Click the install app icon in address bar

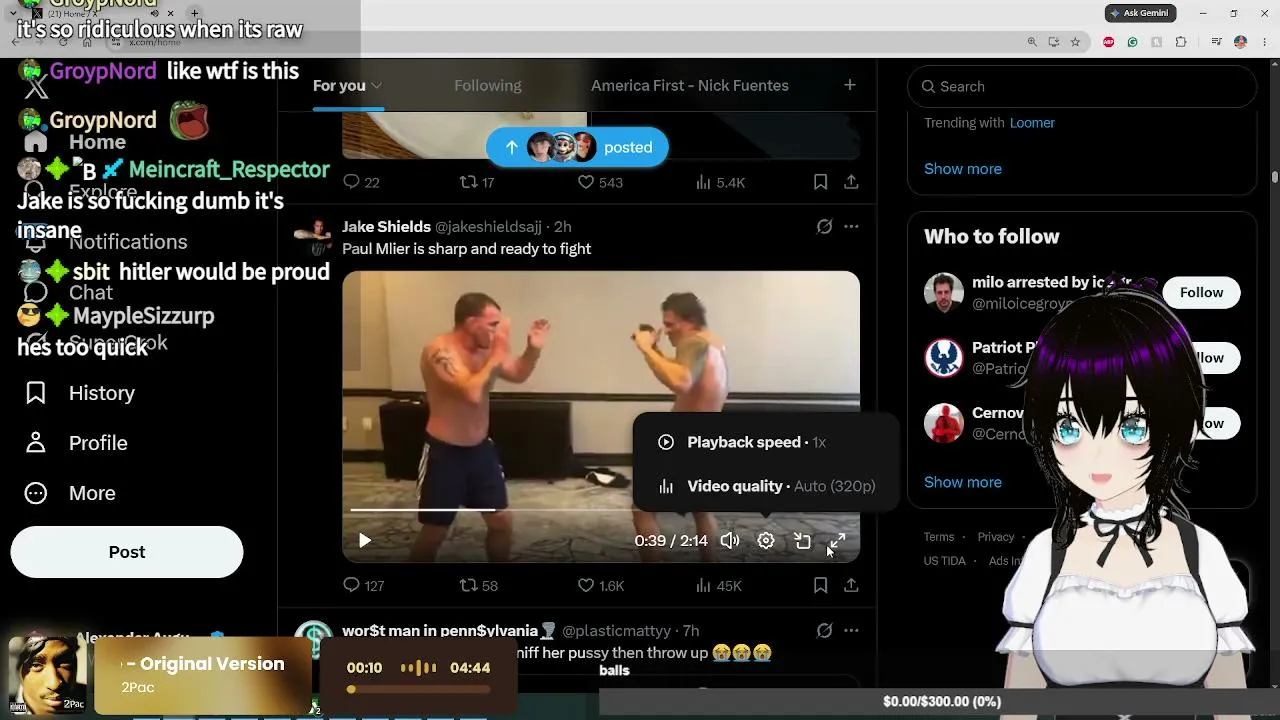coord(1054,42)
